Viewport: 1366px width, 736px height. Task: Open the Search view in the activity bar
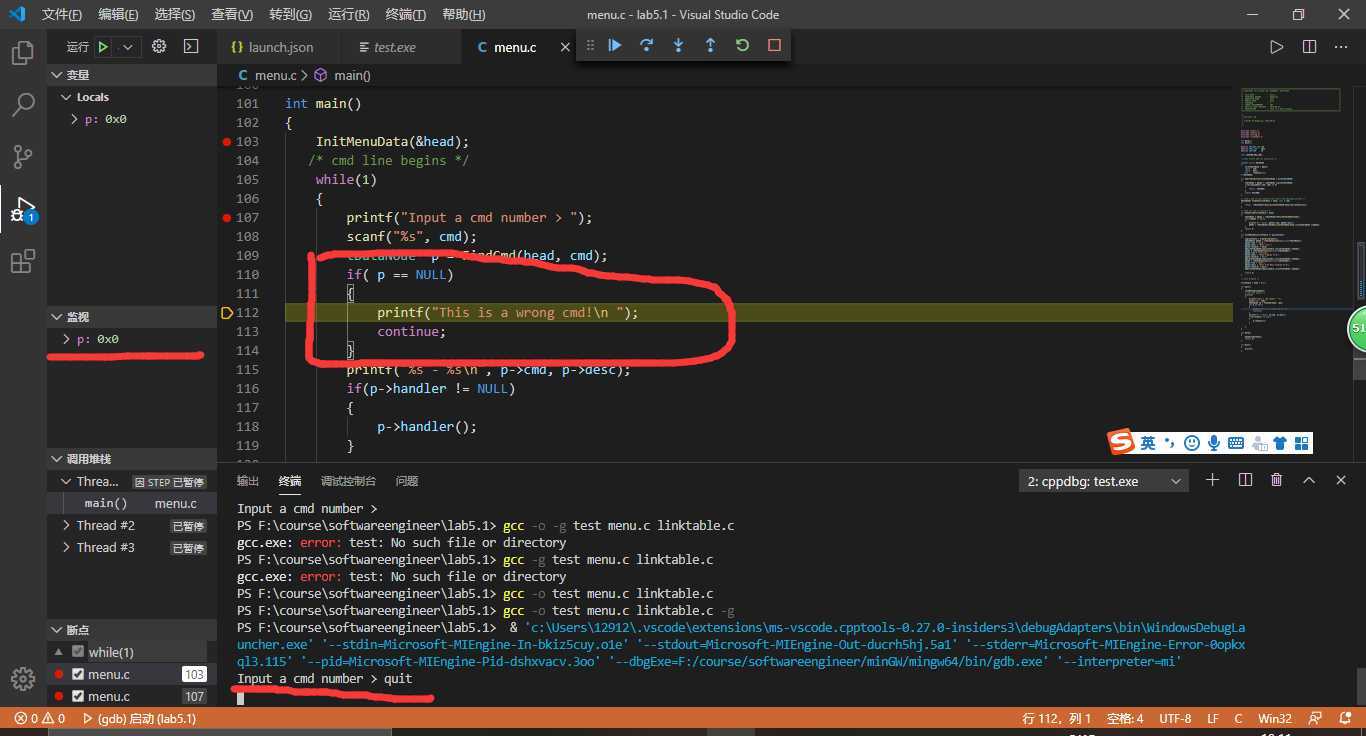(22, 105)
